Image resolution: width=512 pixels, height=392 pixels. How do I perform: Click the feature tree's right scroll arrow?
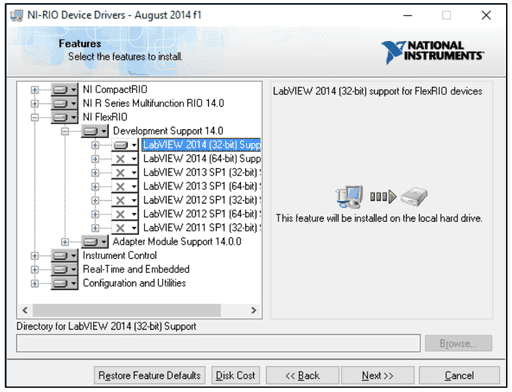coord(254,310)
